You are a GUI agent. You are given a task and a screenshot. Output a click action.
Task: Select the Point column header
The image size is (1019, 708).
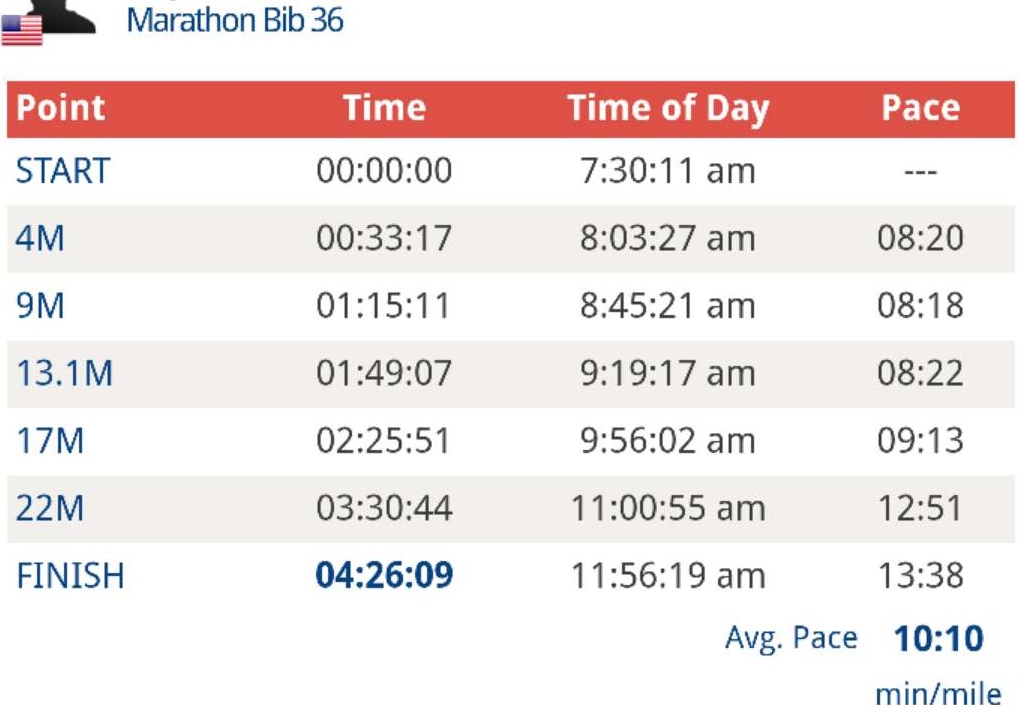click(x=60, y=107)
